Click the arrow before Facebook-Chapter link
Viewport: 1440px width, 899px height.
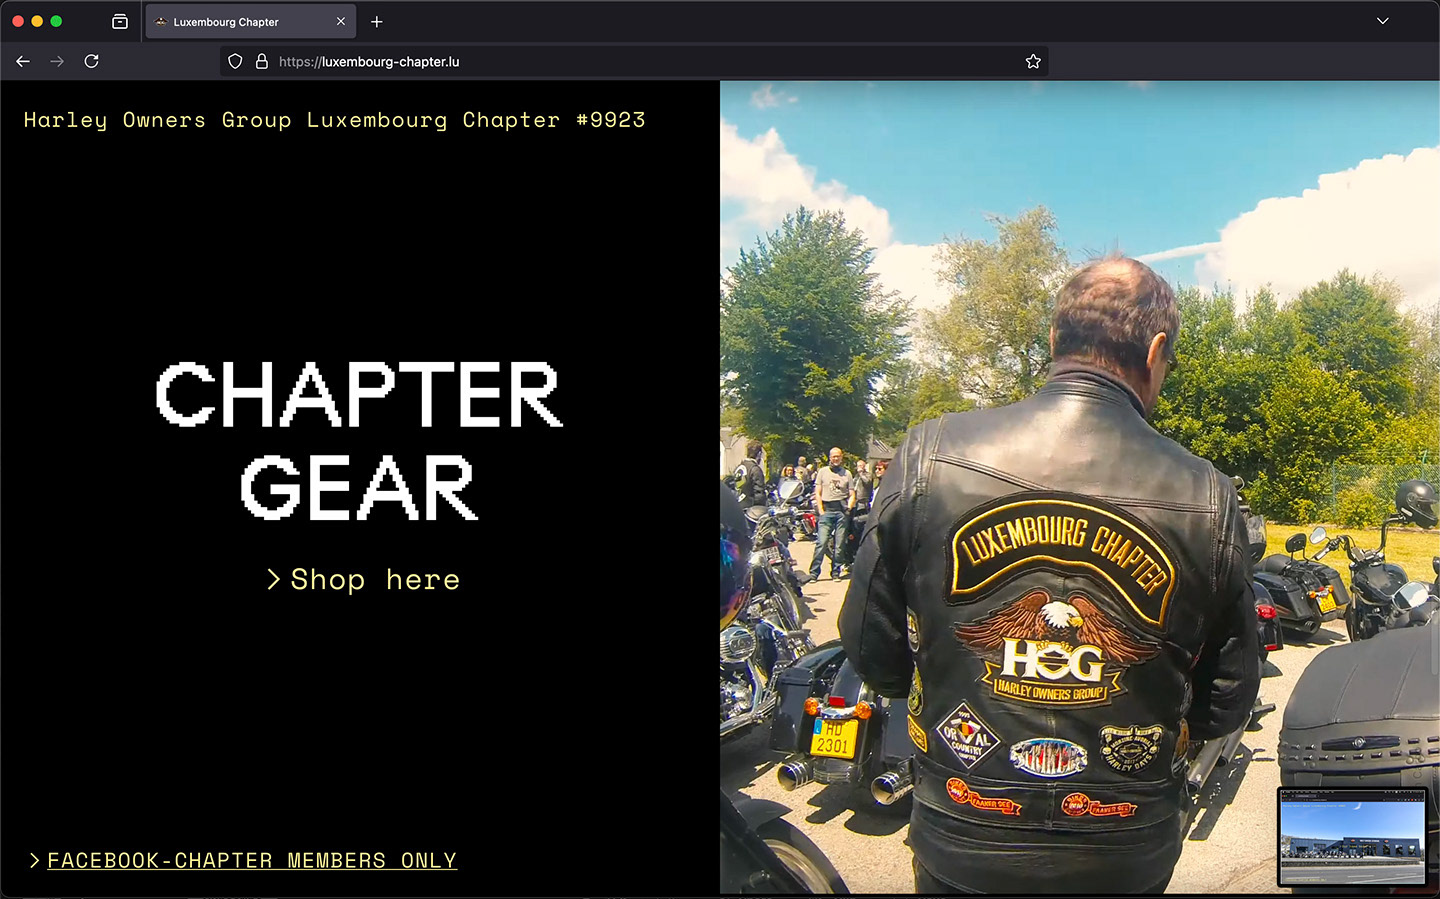coord(35,861)
